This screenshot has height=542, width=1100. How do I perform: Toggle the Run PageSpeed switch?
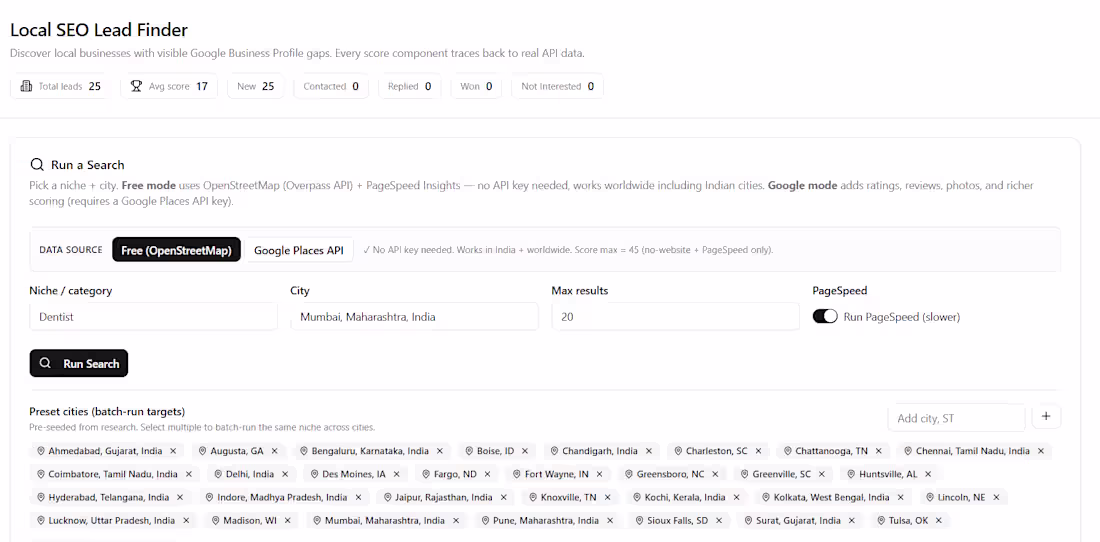[825, 316]
